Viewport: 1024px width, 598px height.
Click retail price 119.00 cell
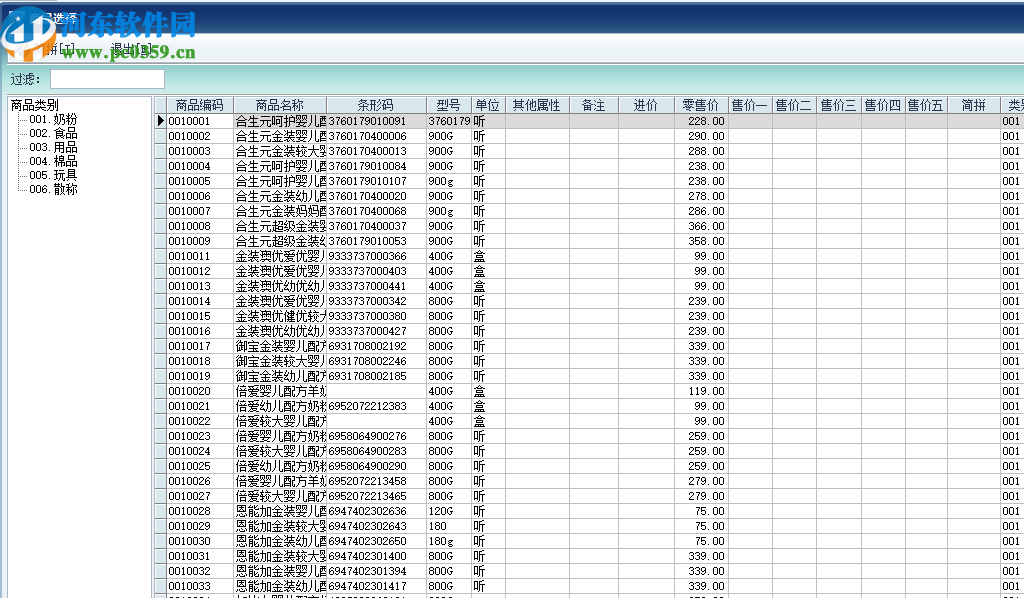coord(701,391)
